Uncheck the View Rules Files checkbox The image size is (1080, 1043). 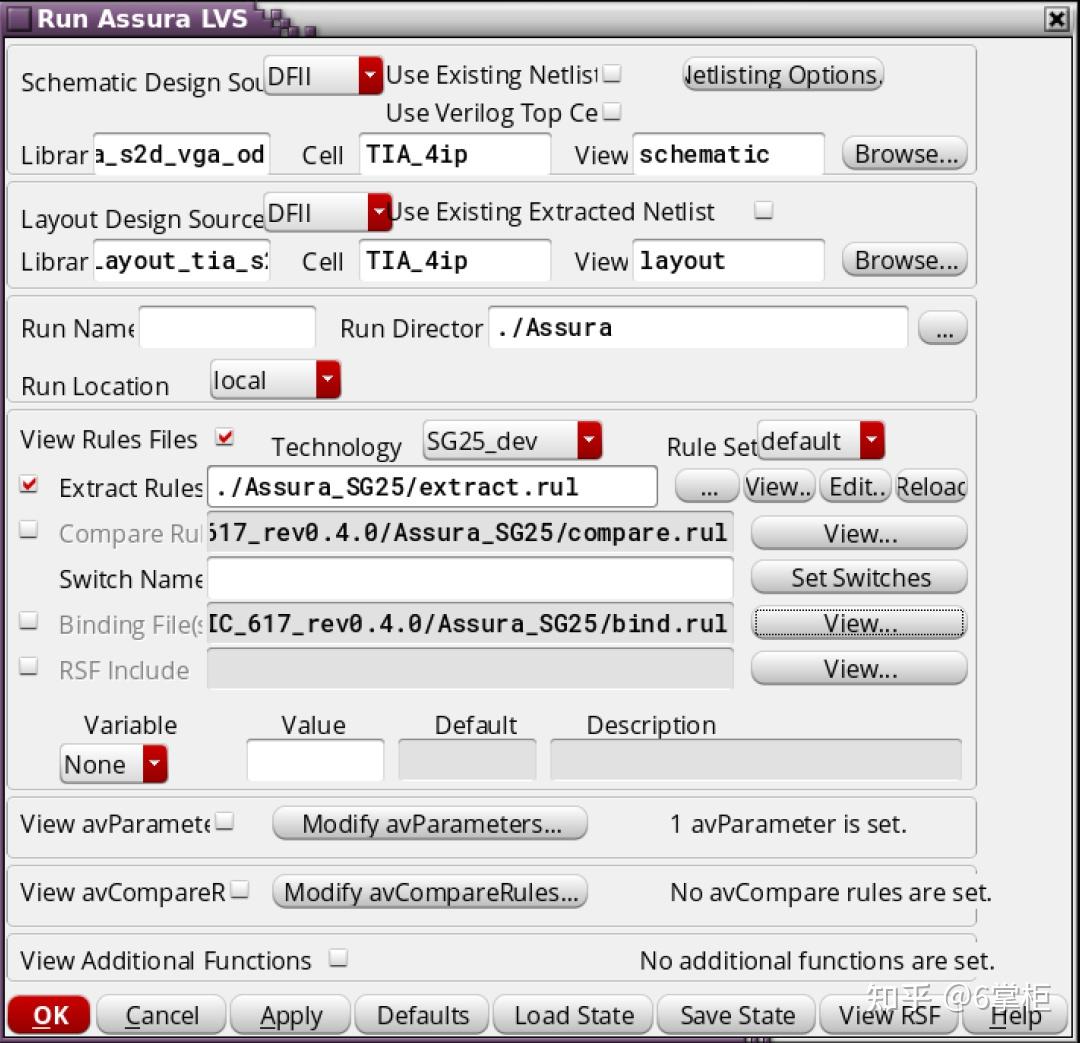pyautogui.click(x=225, y=437)
